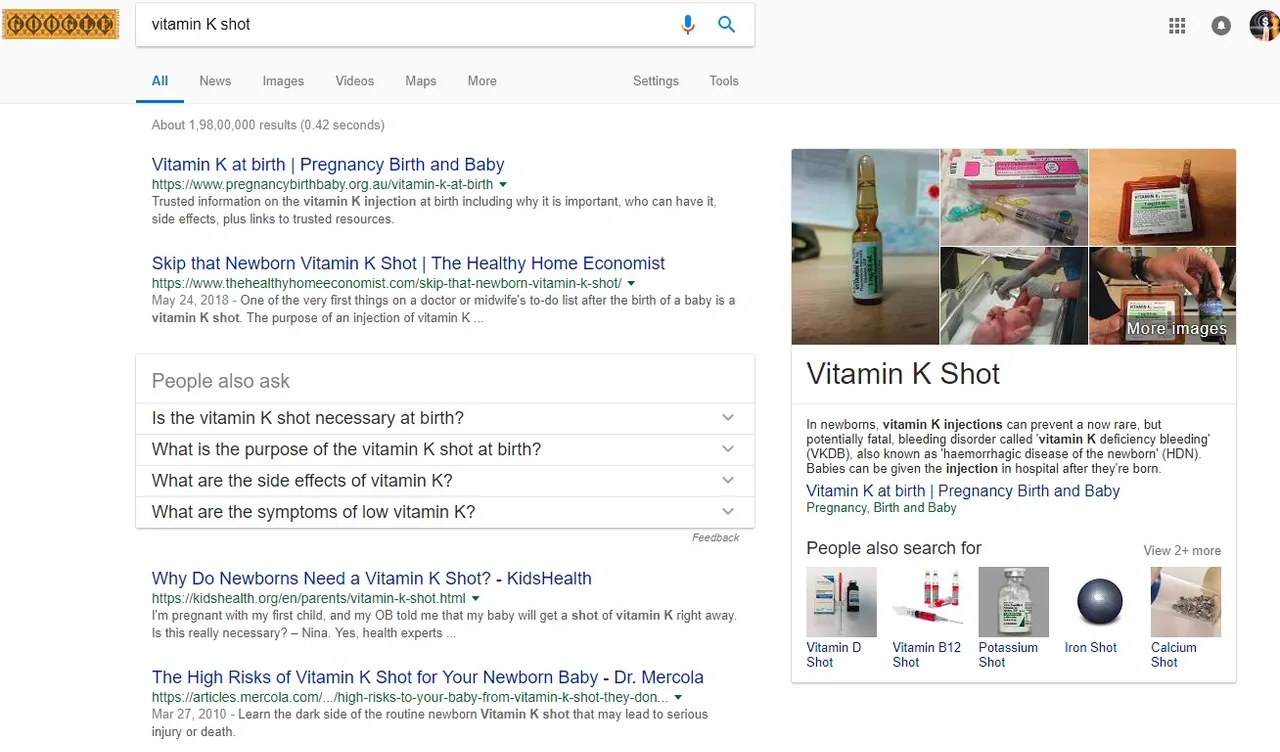
Task: Click the Google doodle logo
Action: coord(60,24)
